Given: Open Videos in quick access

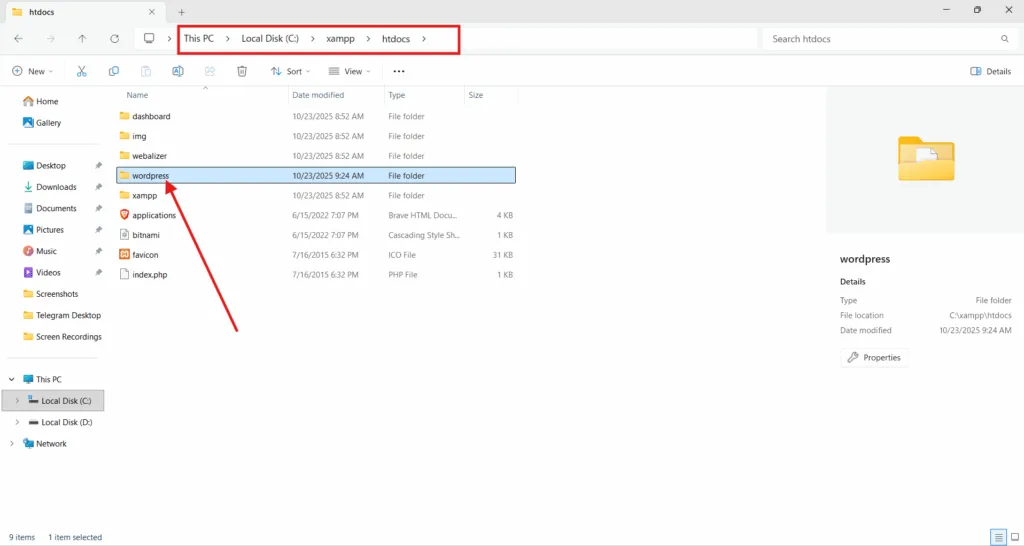Looking at the screenshot, I should click(42, 272).
